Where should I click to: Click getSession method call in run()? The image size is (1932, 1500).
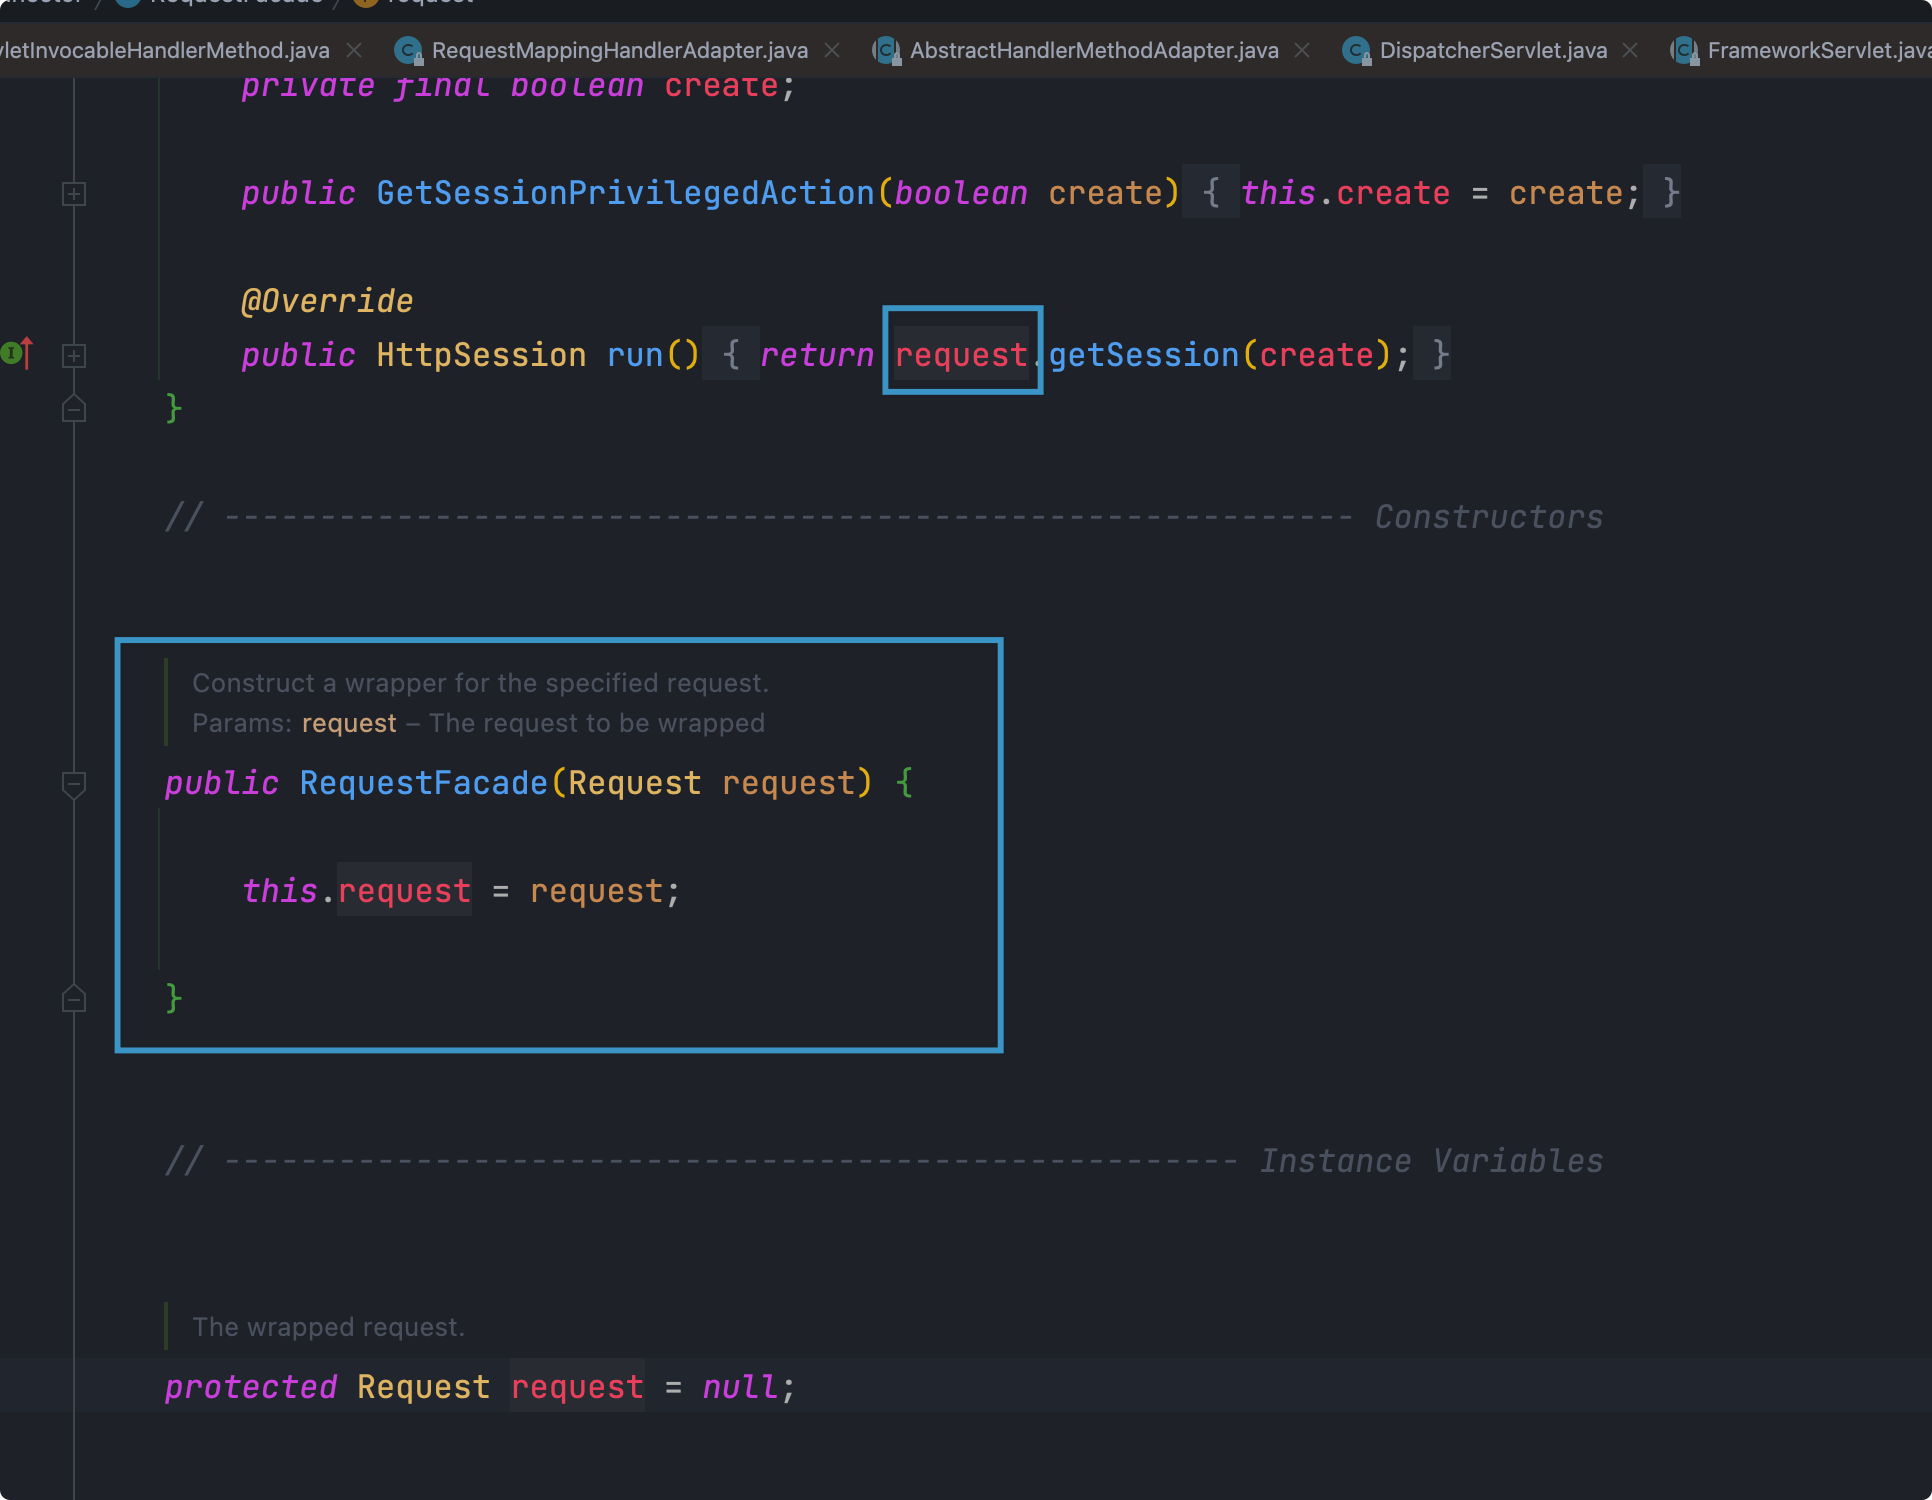pos(1143,355)
